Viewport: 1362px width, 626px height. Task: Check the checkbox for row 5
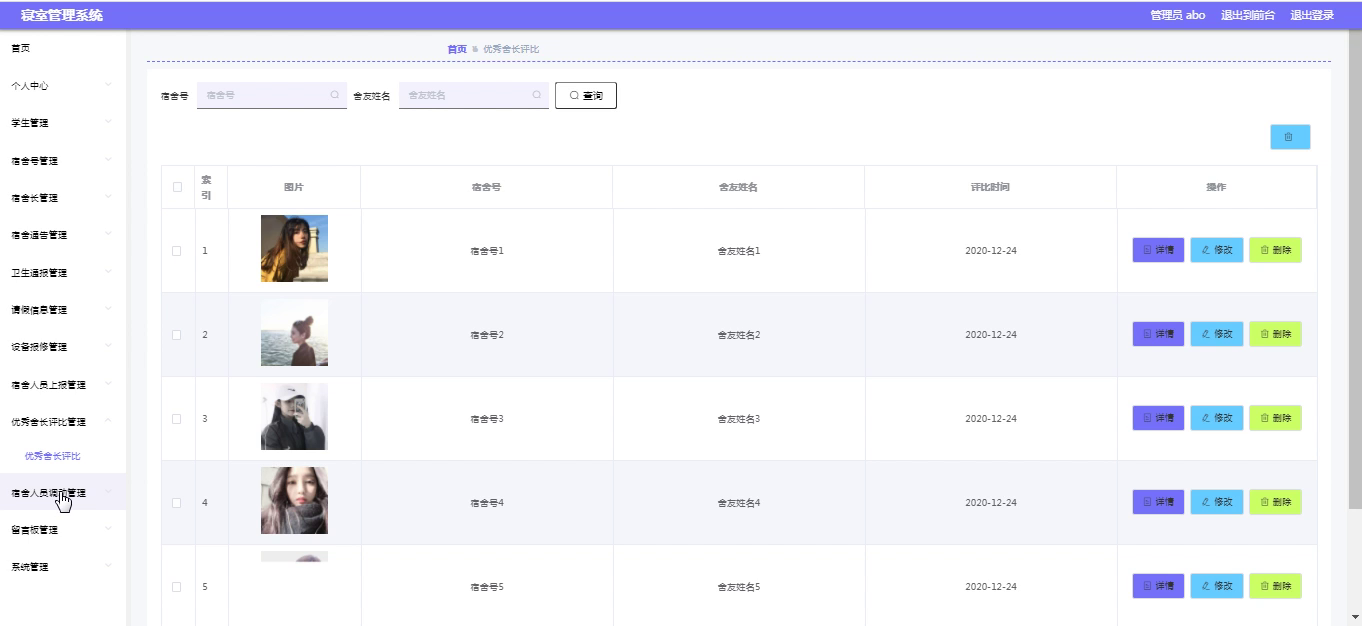(x=177, y=587)
